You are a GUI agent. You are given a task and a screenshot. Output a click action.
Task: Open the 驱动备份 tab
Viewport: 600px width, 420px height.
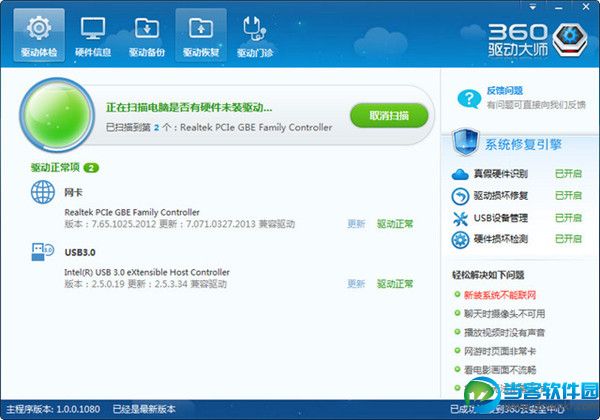tap(147, 35)
